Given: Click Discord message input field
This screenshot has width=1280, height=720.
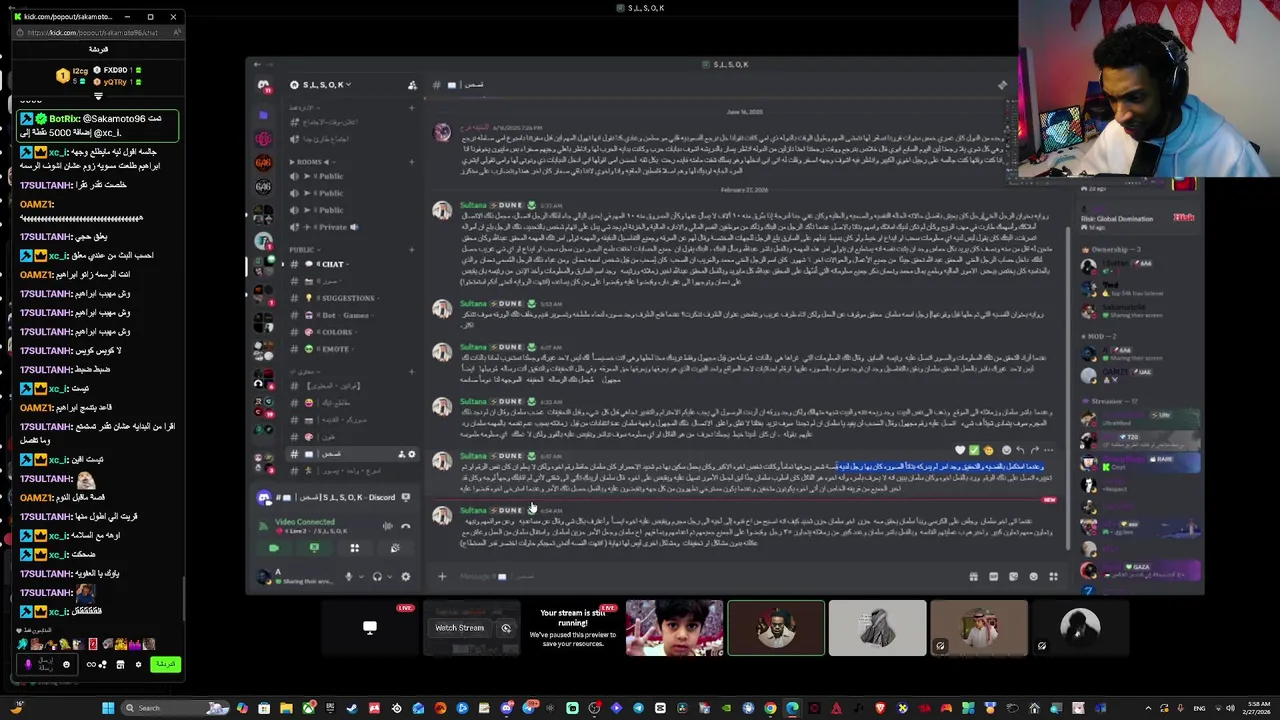Looking at the screenshot, I should pyautogui.click(x=700, y=576).
